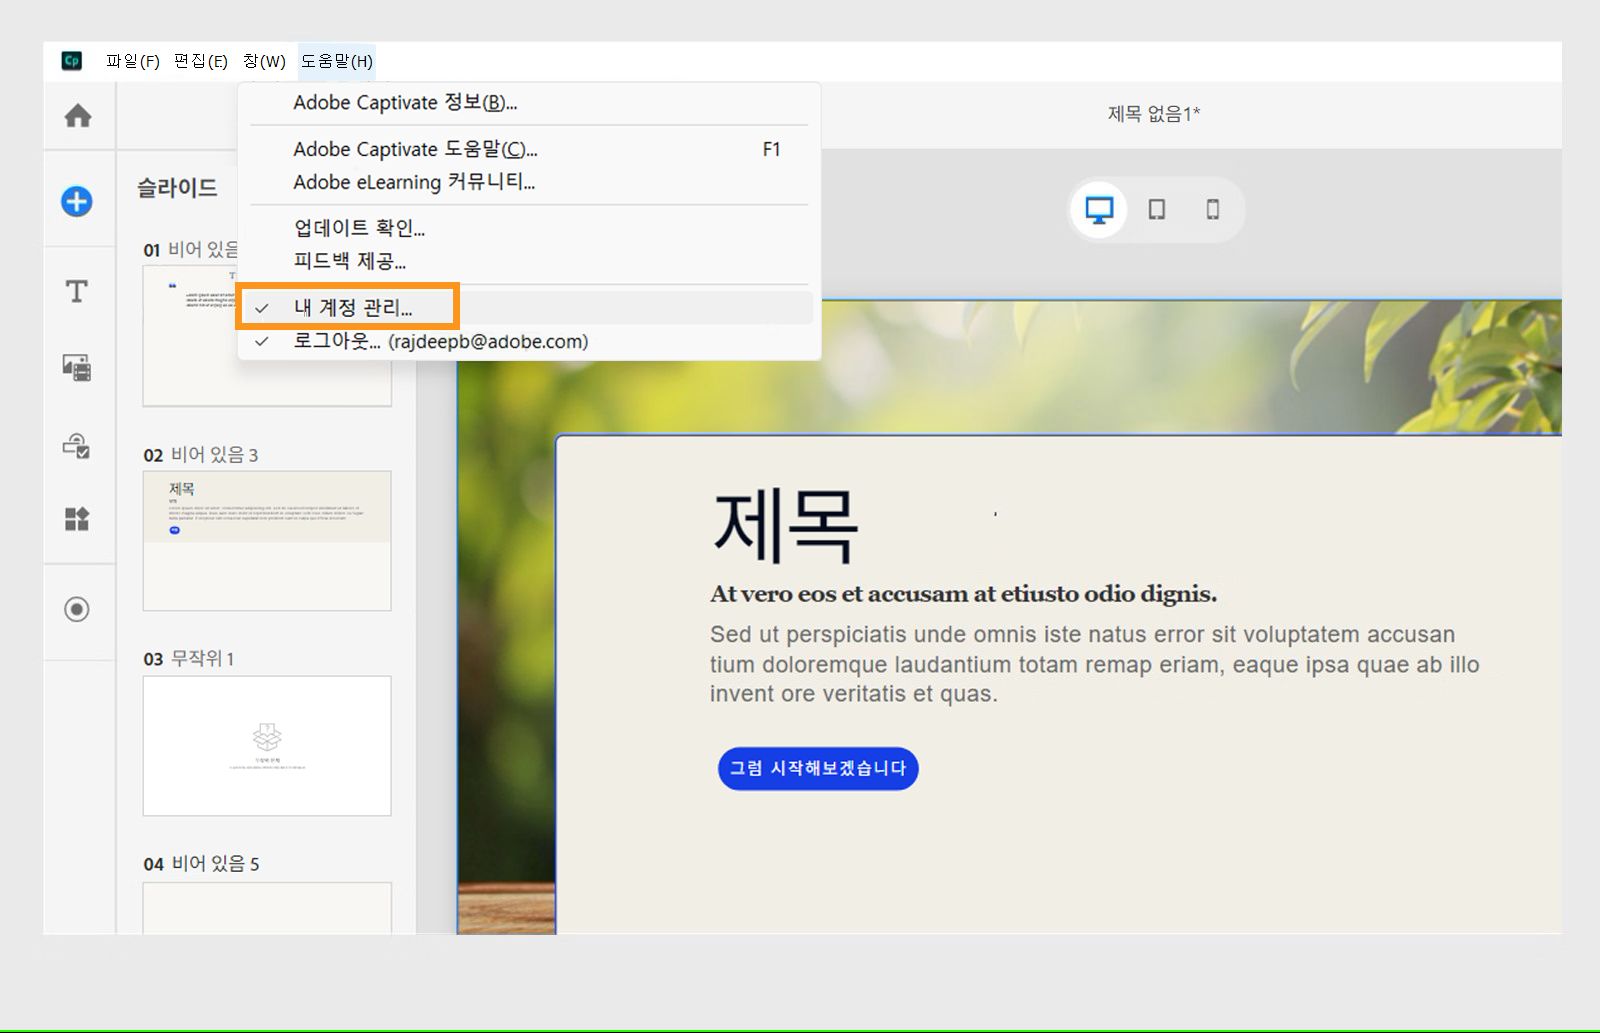Open the 파일(F) menu
The height and width of the screenshot is (1033, 1600).
pyautogui.click(x=133, y=61)
